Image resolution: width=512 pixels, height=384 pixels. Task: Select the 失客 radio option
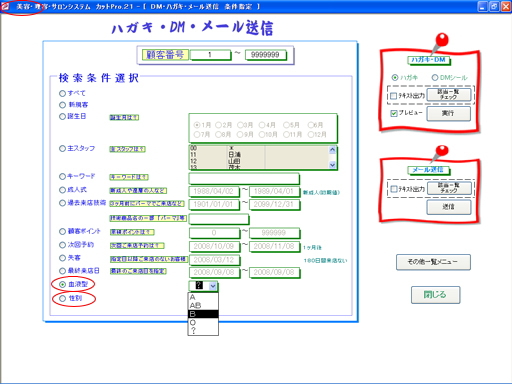62,258
